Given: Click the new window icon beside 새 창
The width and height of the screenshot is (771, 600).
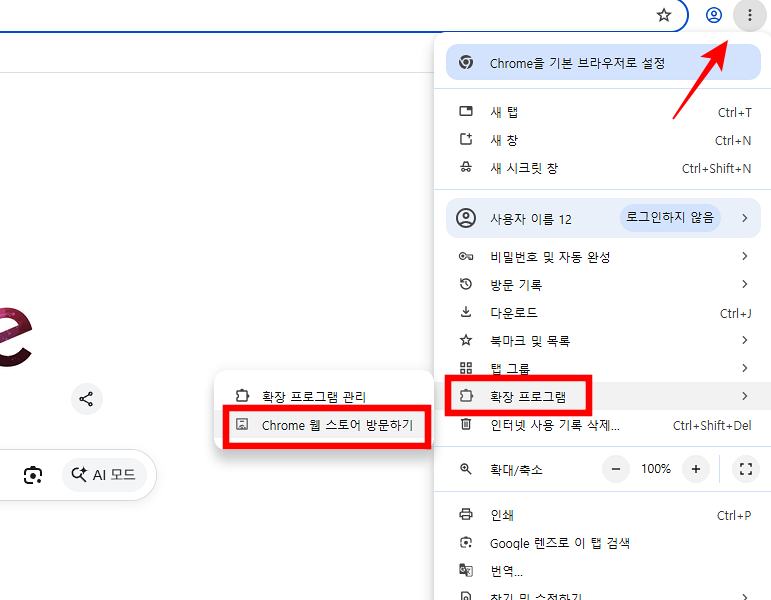Looking at the screenshot, I should pyautogui.click(x=466, y=140).
